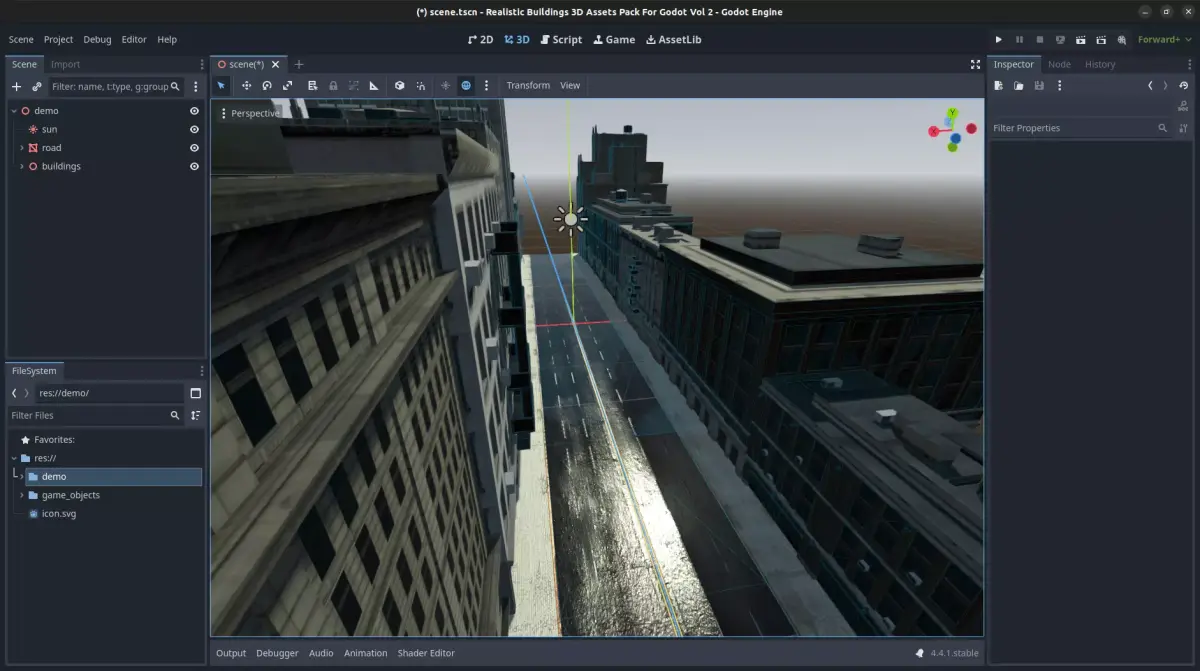Hide the buildings node
This screenshot has width=1200, height=671.
(194, 166)
